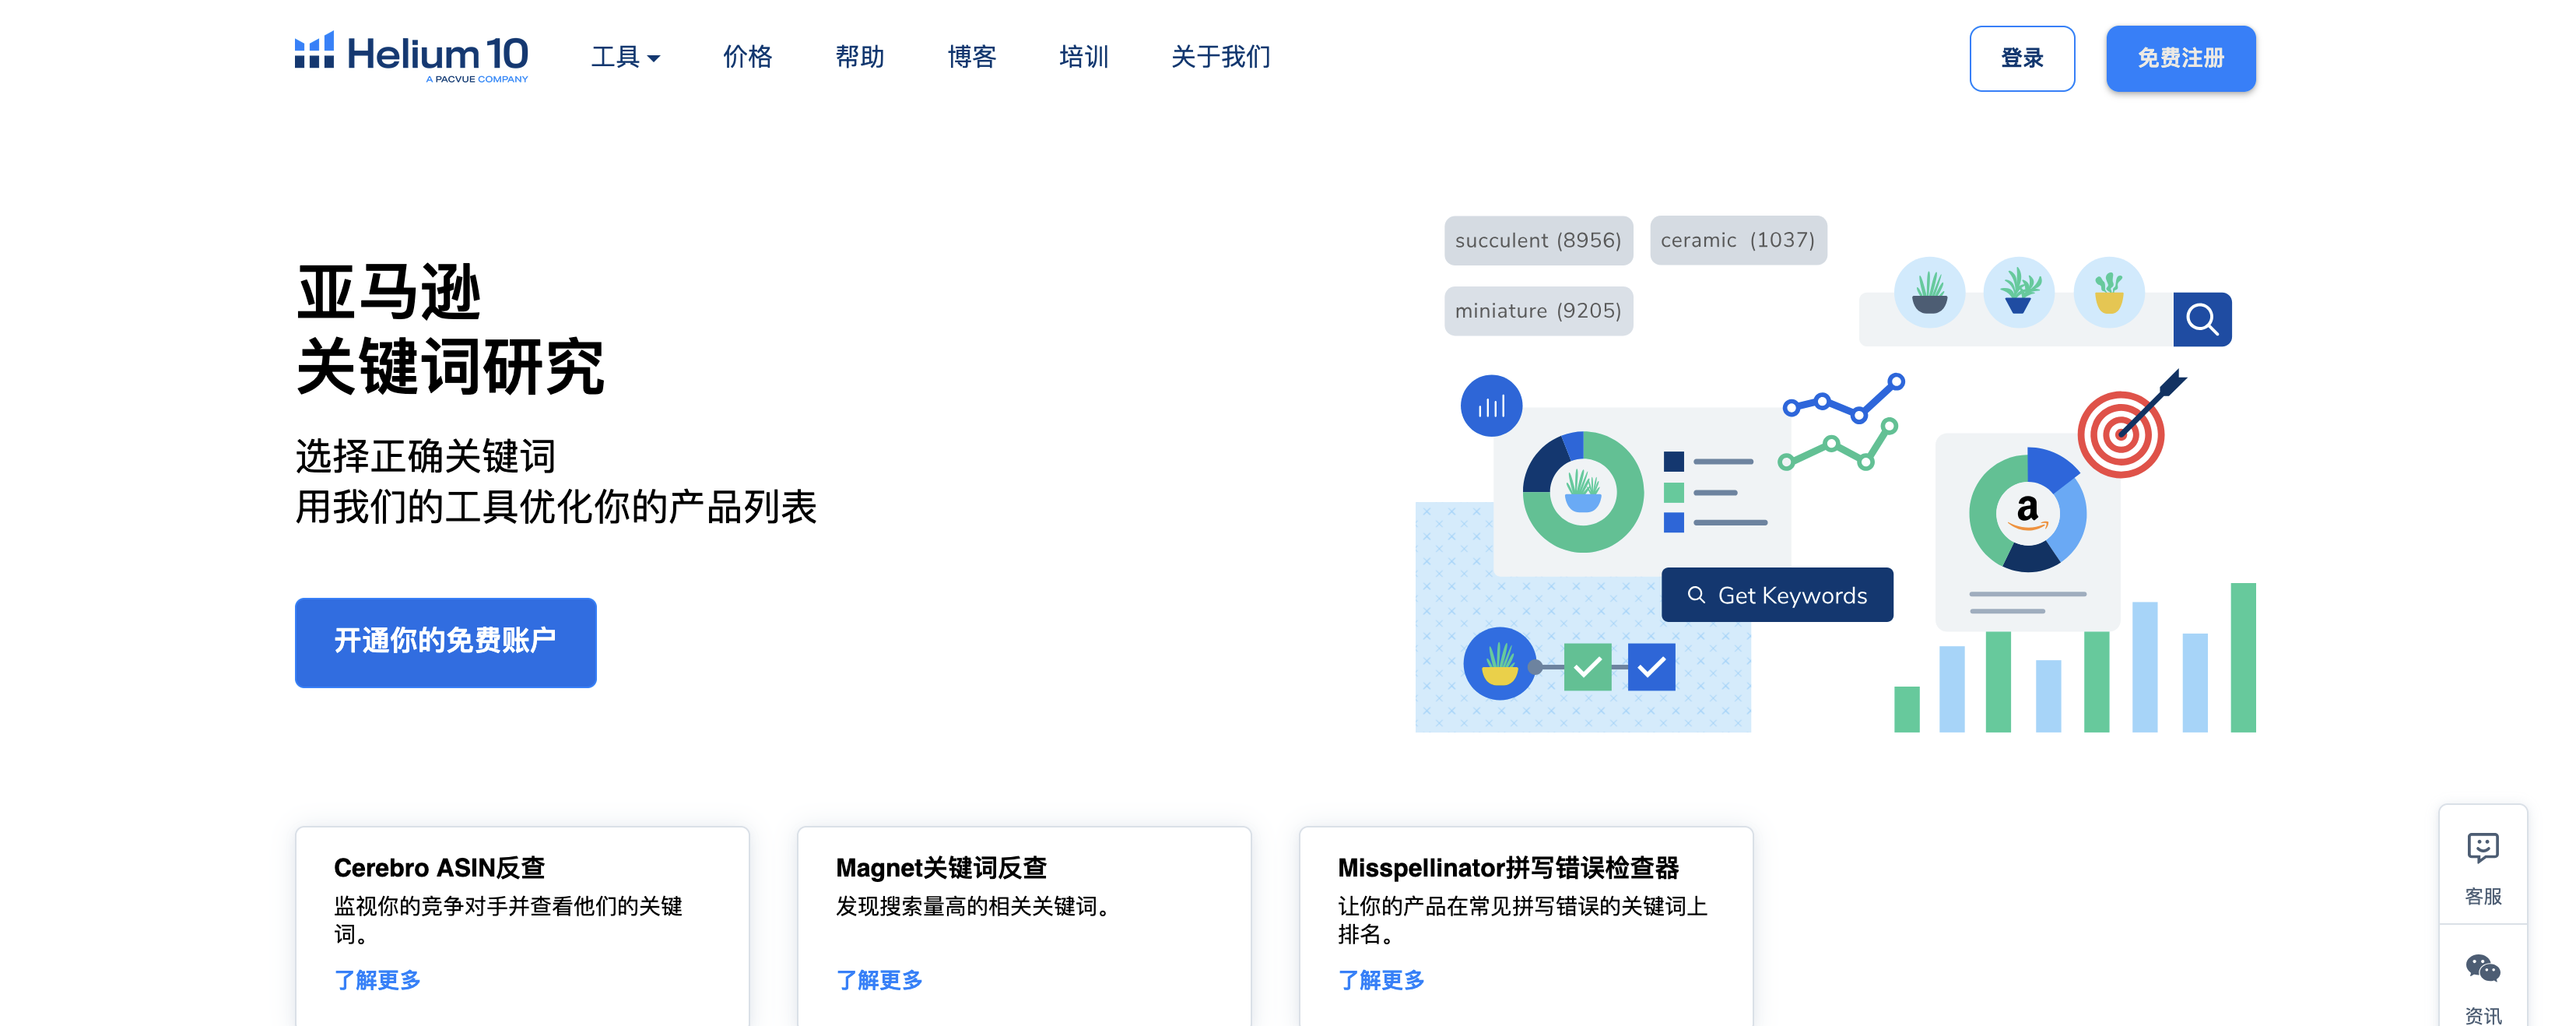This screenshot has width=2576, height=1026.
Task: Open the 关于我们 nav item
Action: click(x=1220, y=57)
